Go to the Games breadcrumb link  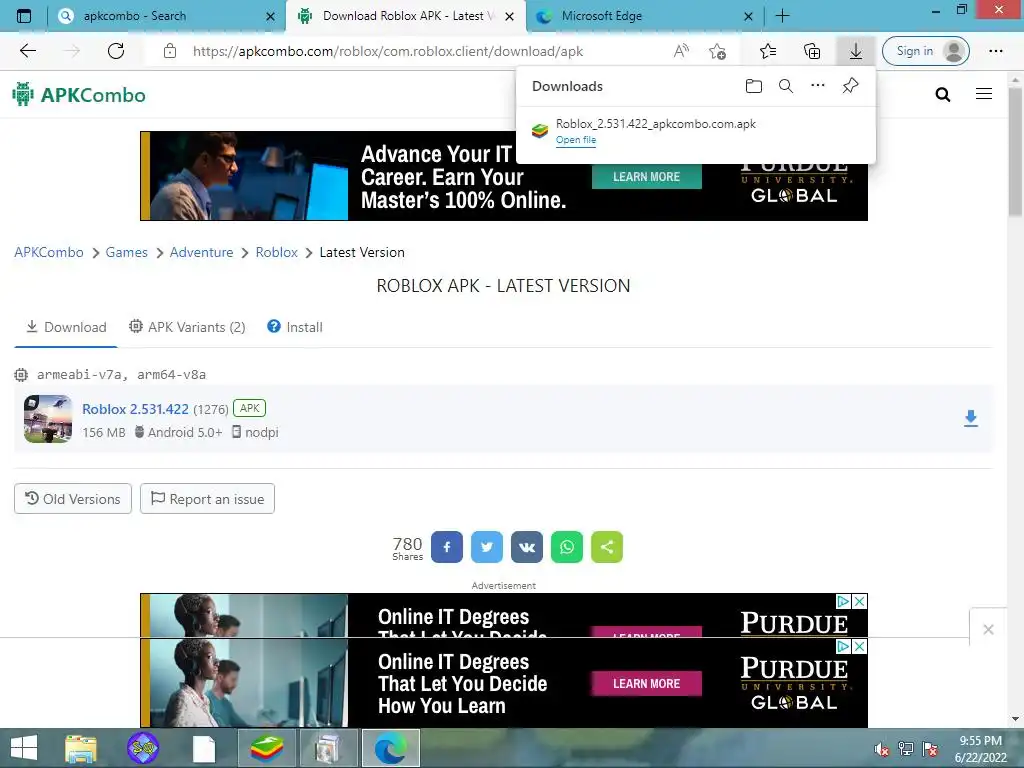tap(127, 252)
